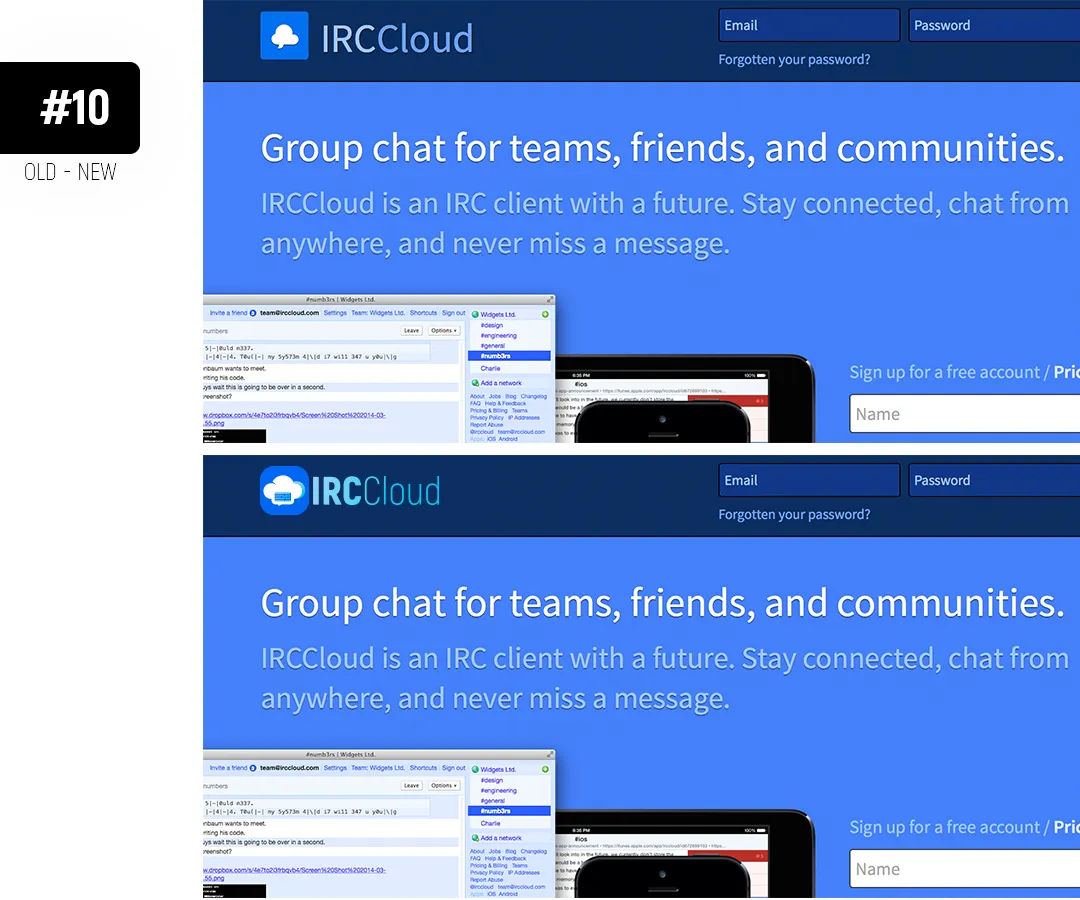Click Name field on old-logo page
1080x900 pixels.
click(x=964, y=414)
